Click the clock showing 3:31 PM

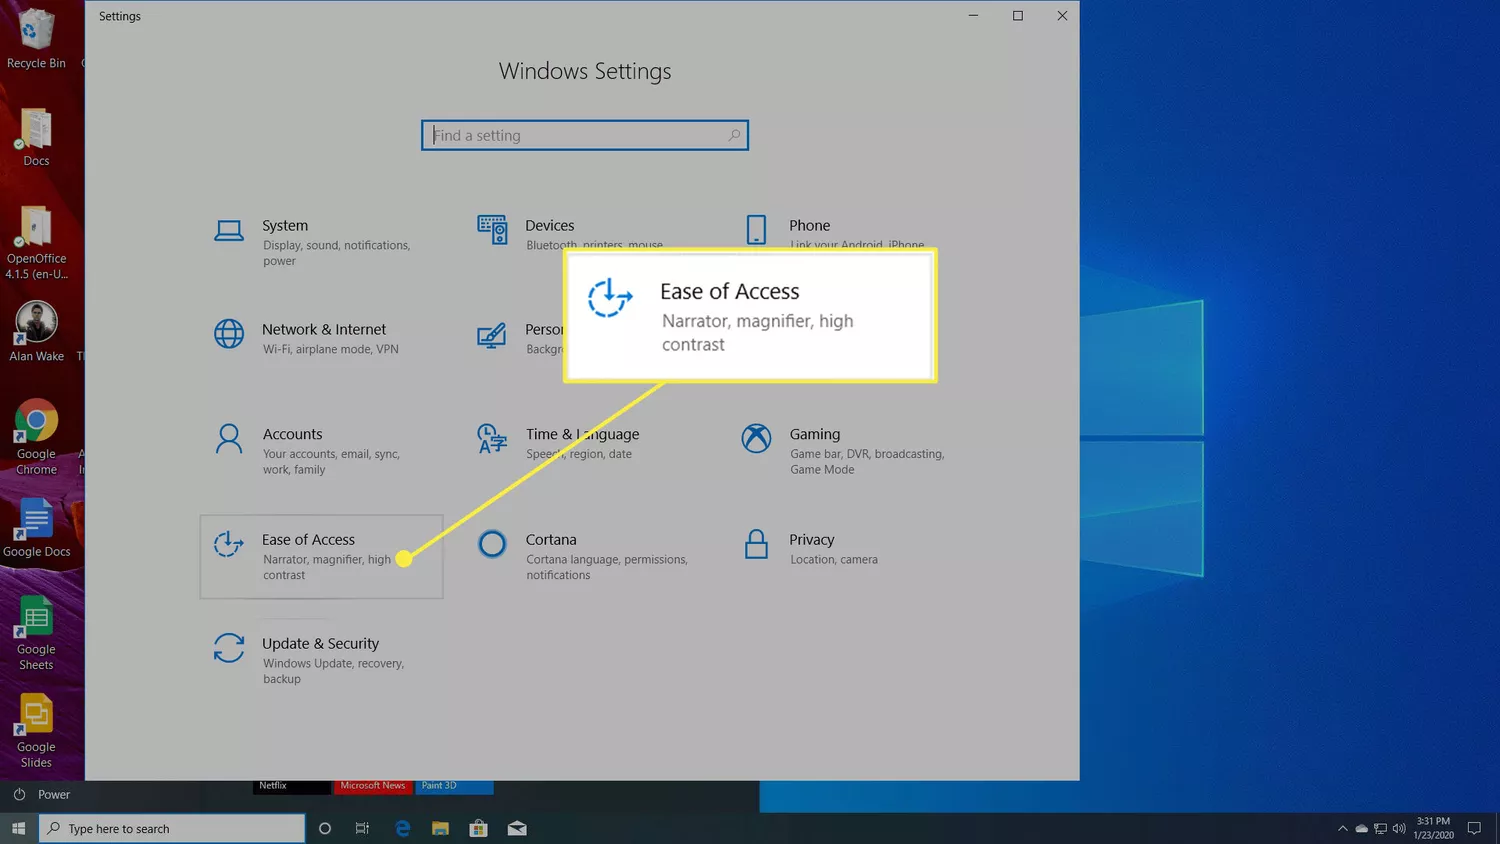point(1433,828)
